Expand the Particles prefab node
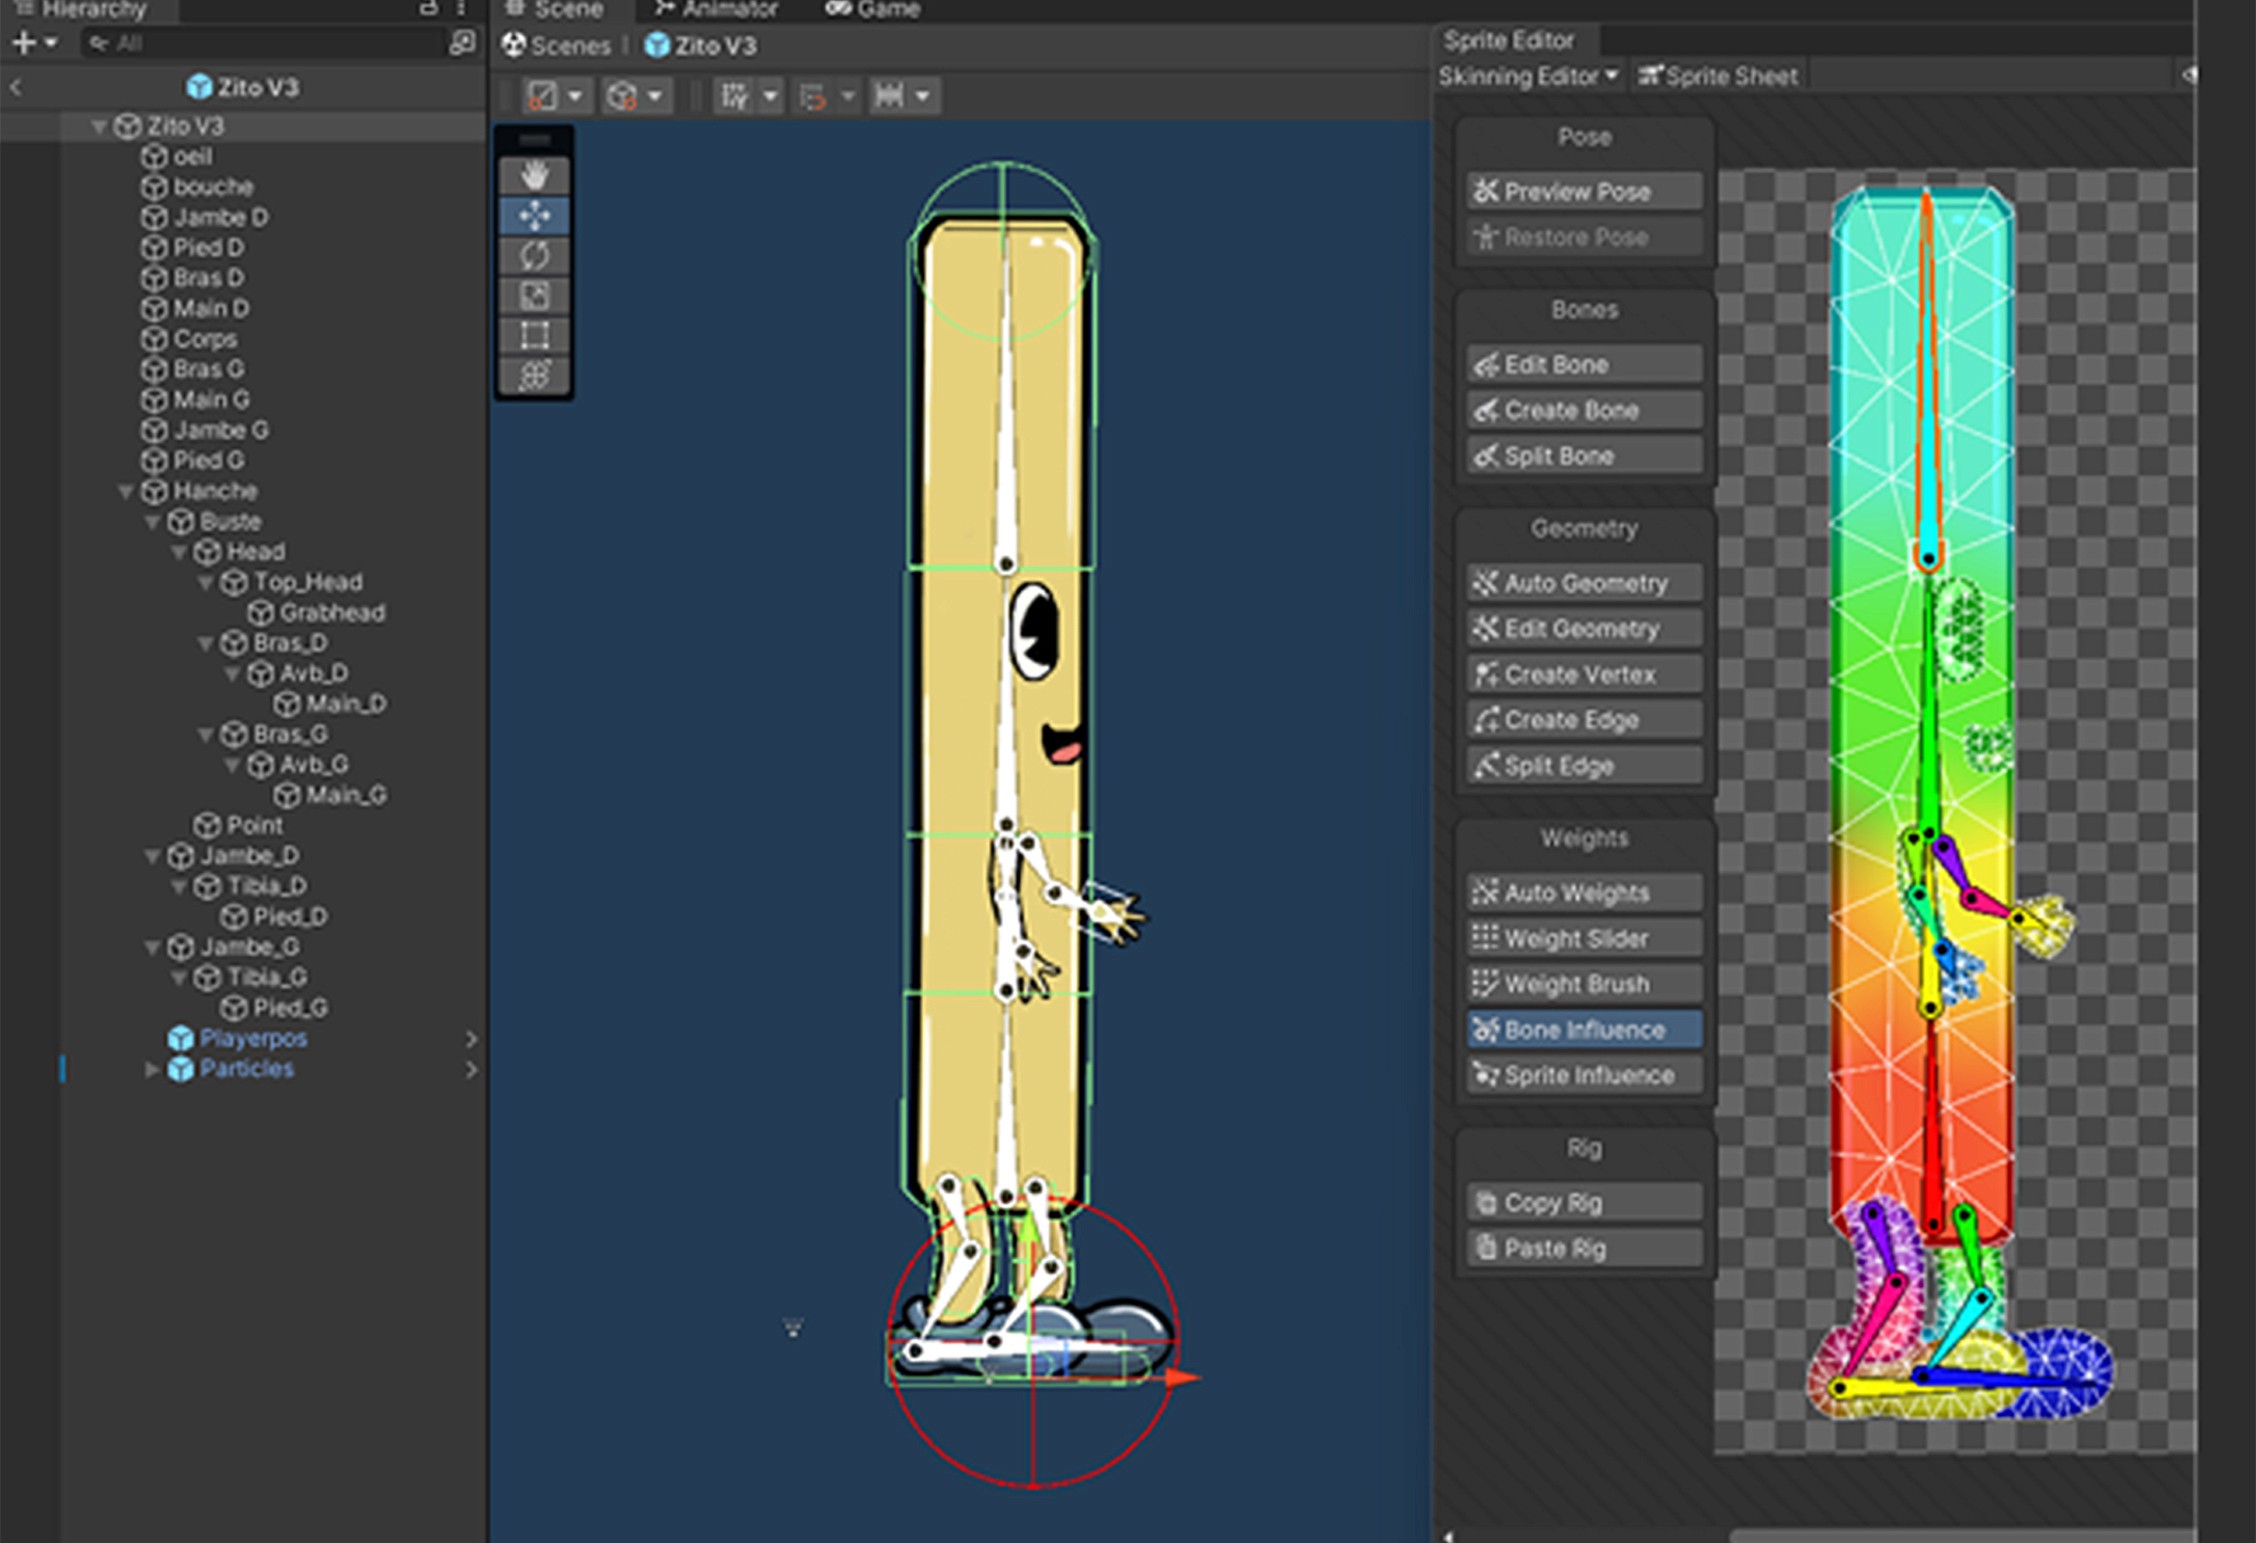This screenshot has width=2256, height=1543. tap(151, 1069)
